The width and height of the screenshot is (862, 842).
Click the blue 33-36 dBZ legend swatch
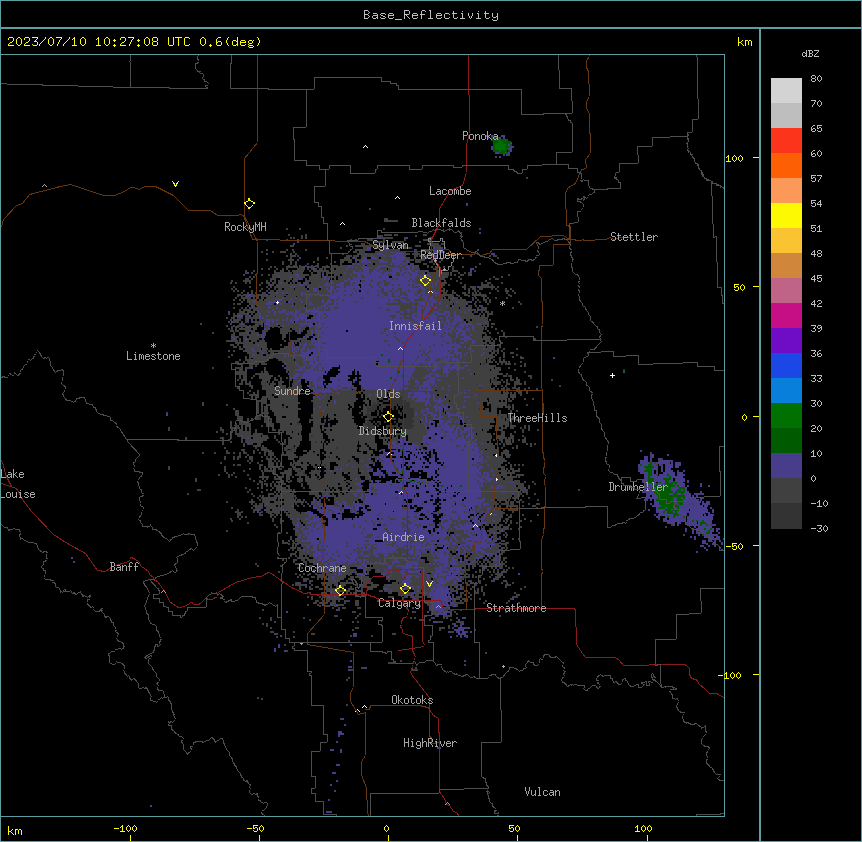coord(786,365)
